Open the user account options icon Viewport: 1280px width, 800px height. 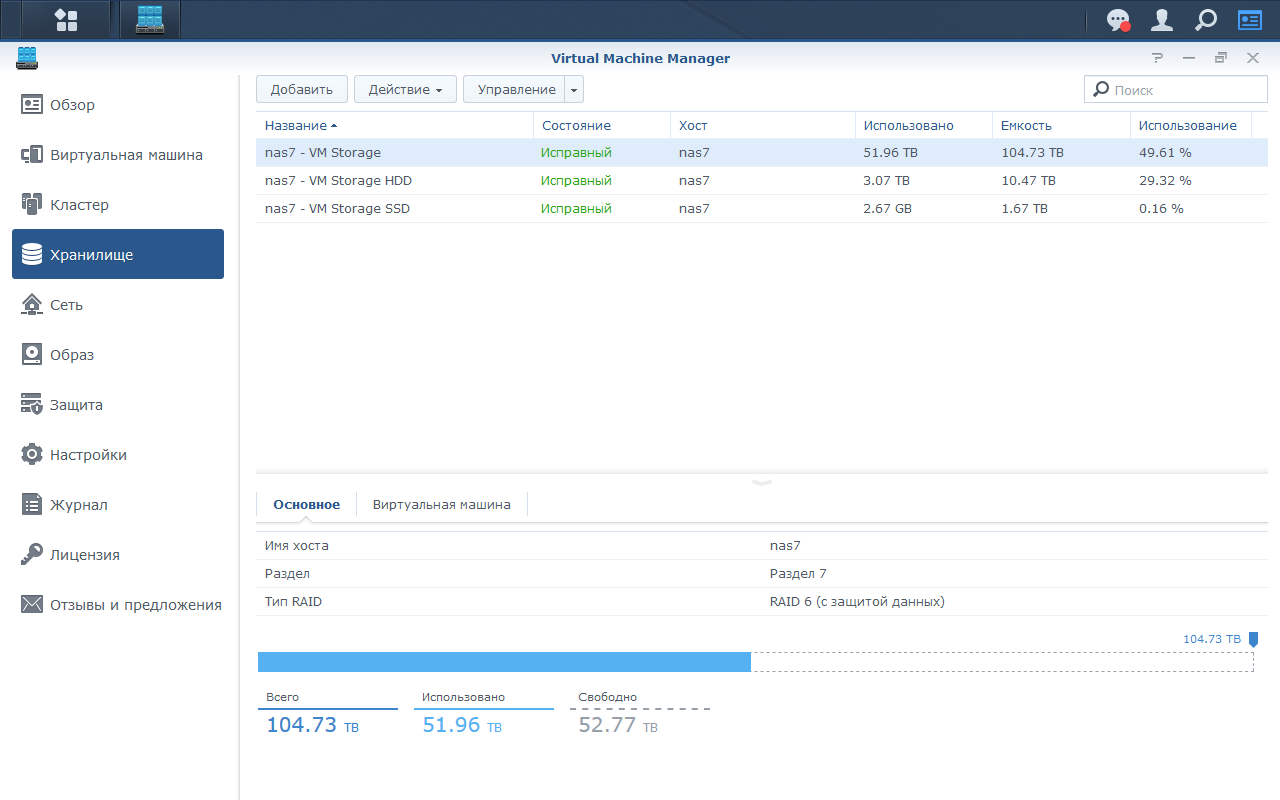click(1162, 20)
